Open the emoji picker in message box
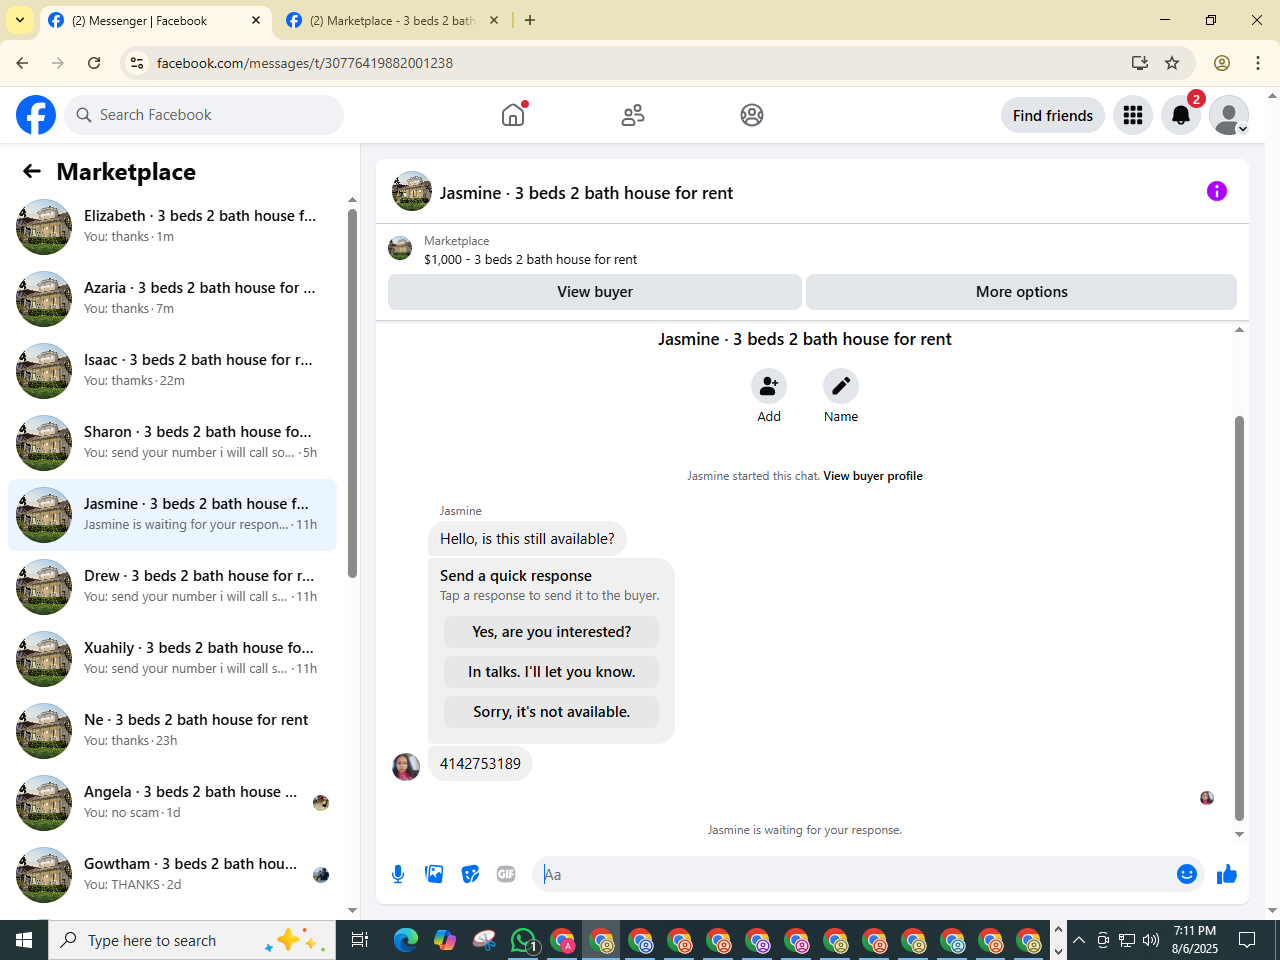This screenshot has height=960, width=1280. click(1187, 874)
